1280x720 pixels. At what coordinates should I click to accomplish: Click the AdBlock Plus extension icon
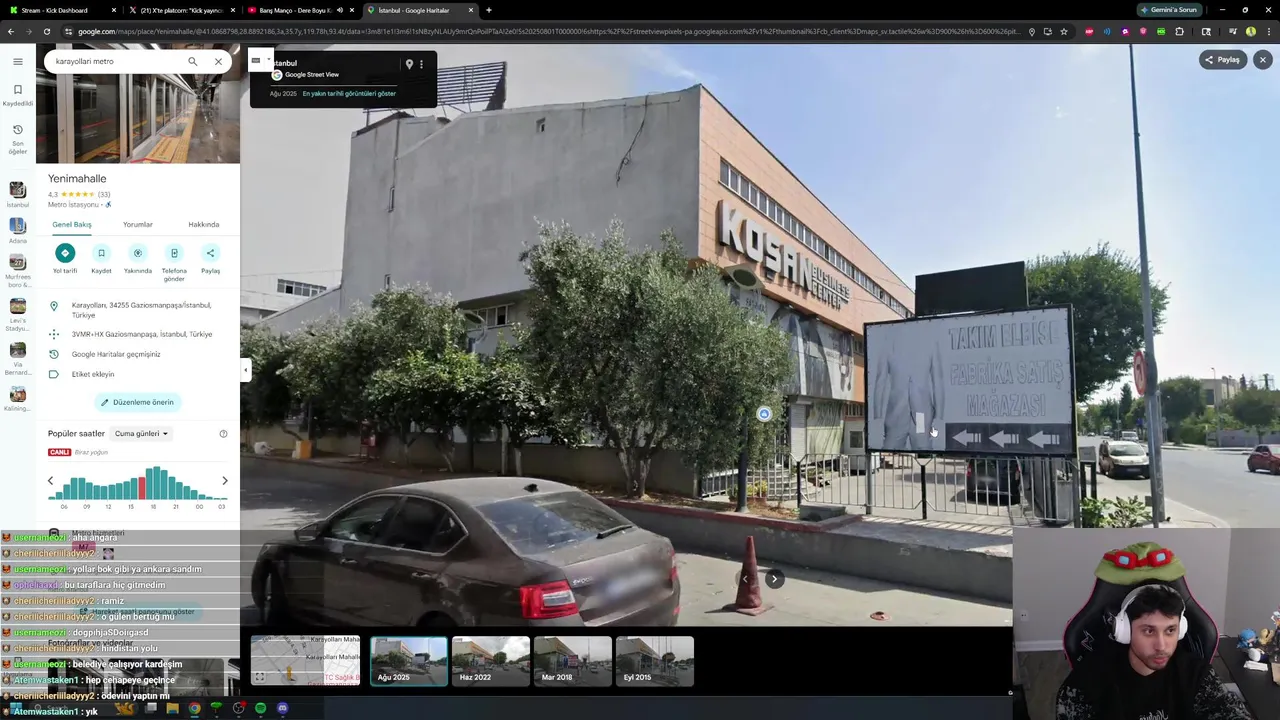coord(1089,32)
